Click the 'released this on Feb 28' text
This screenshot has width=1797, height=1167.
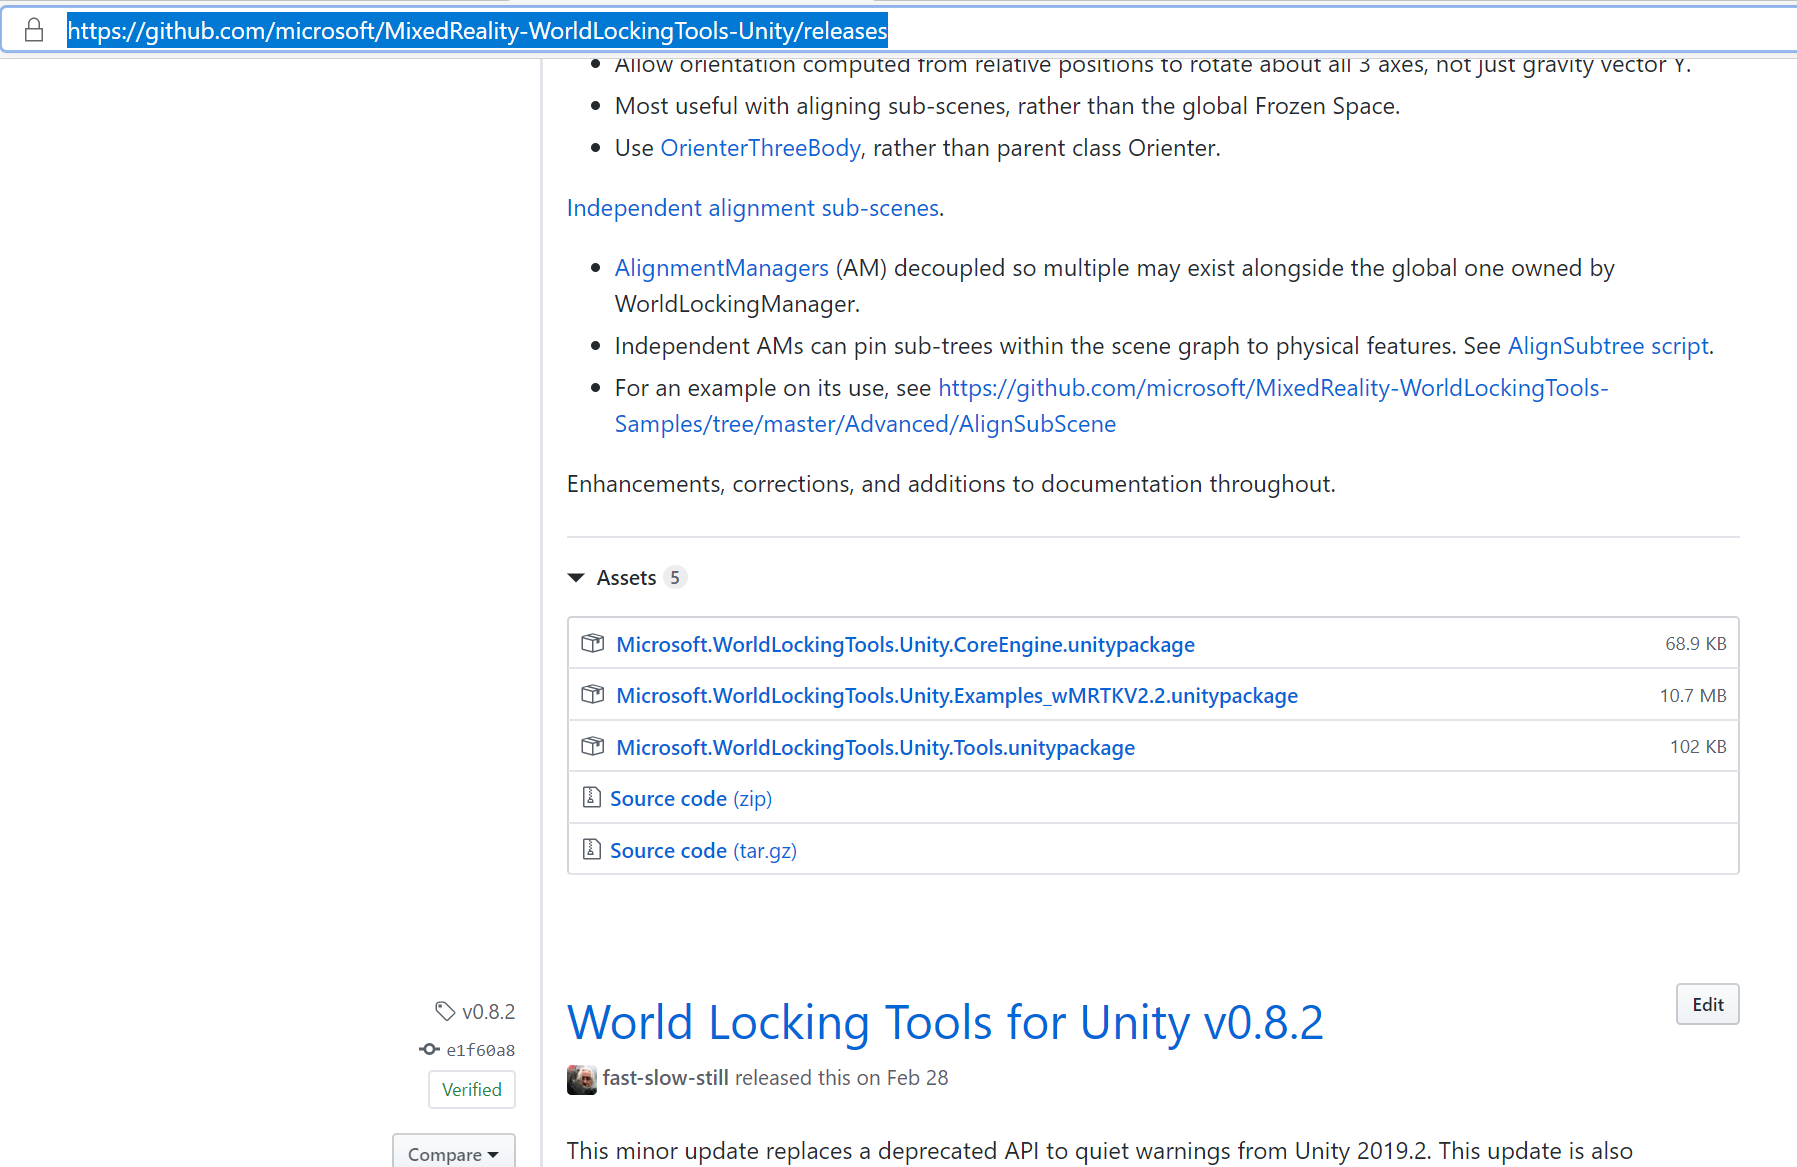pos(842,1078)
